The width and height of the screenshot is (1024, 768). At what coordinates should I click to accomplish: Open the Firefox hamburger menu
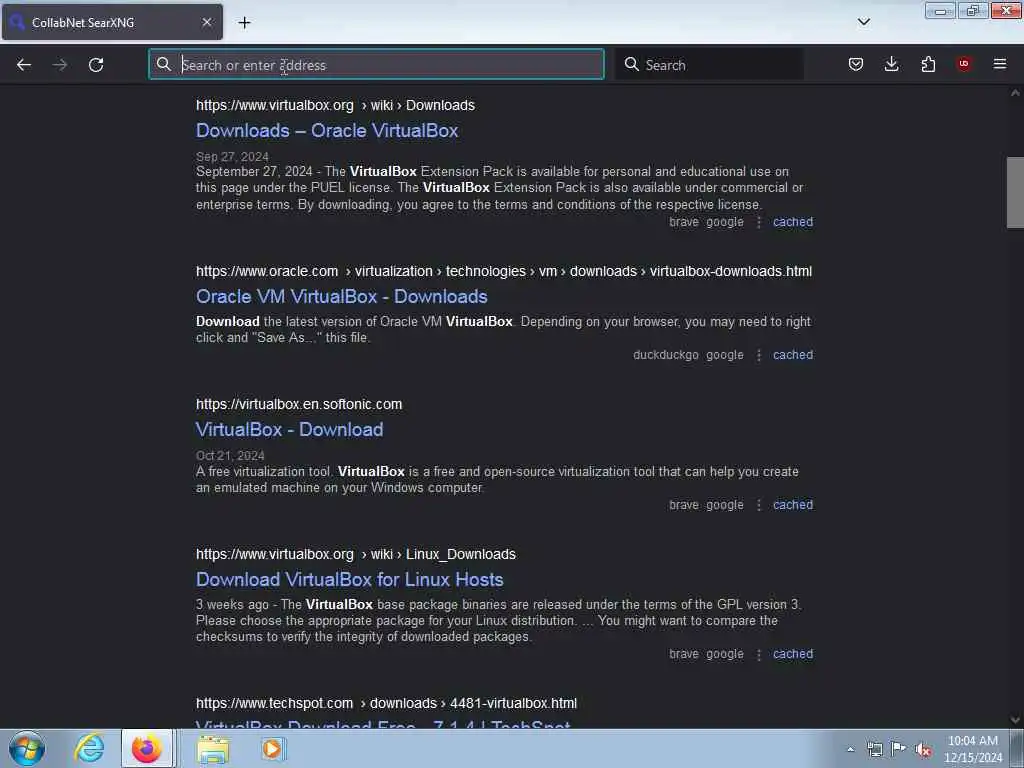click(x=1000, y=64)
